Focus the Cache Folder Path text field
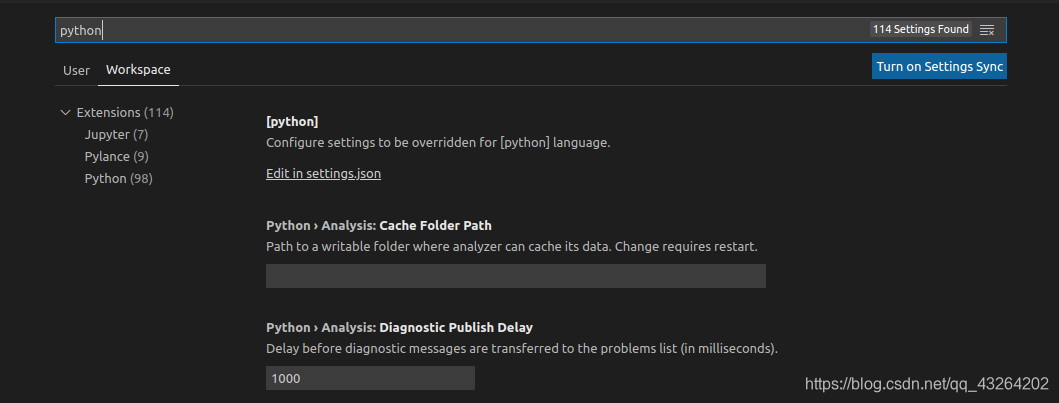This screenshot has width=1059, height=403. coord(515,276)
